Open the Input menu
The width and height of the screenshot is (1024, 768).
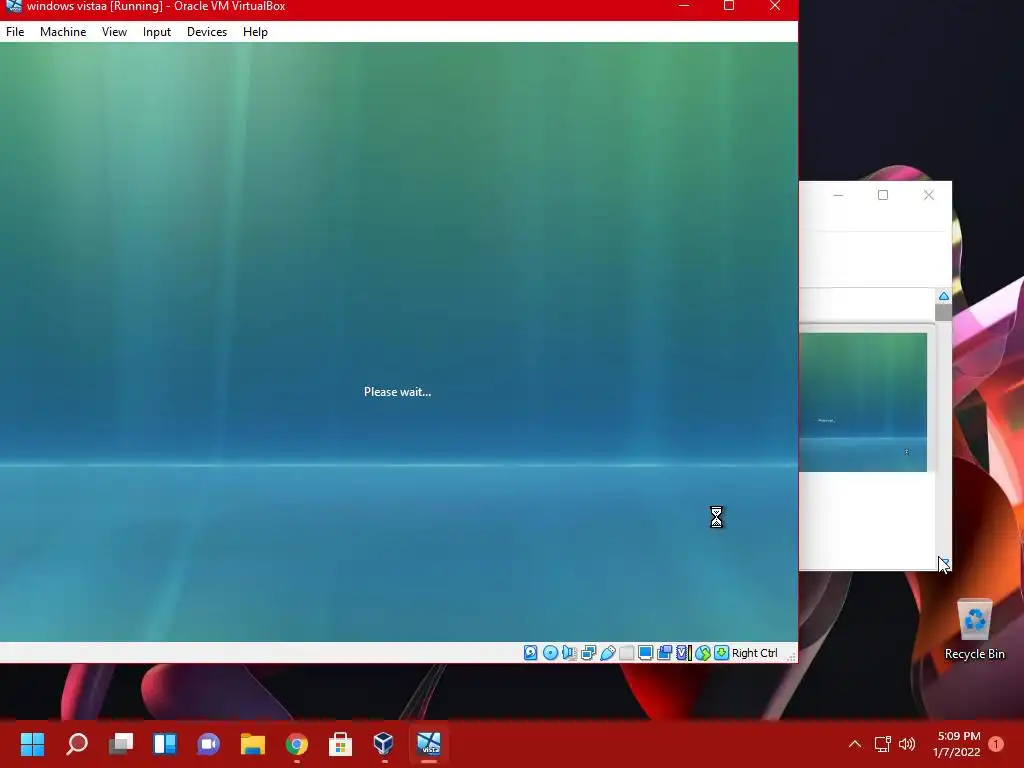point(157,31)
